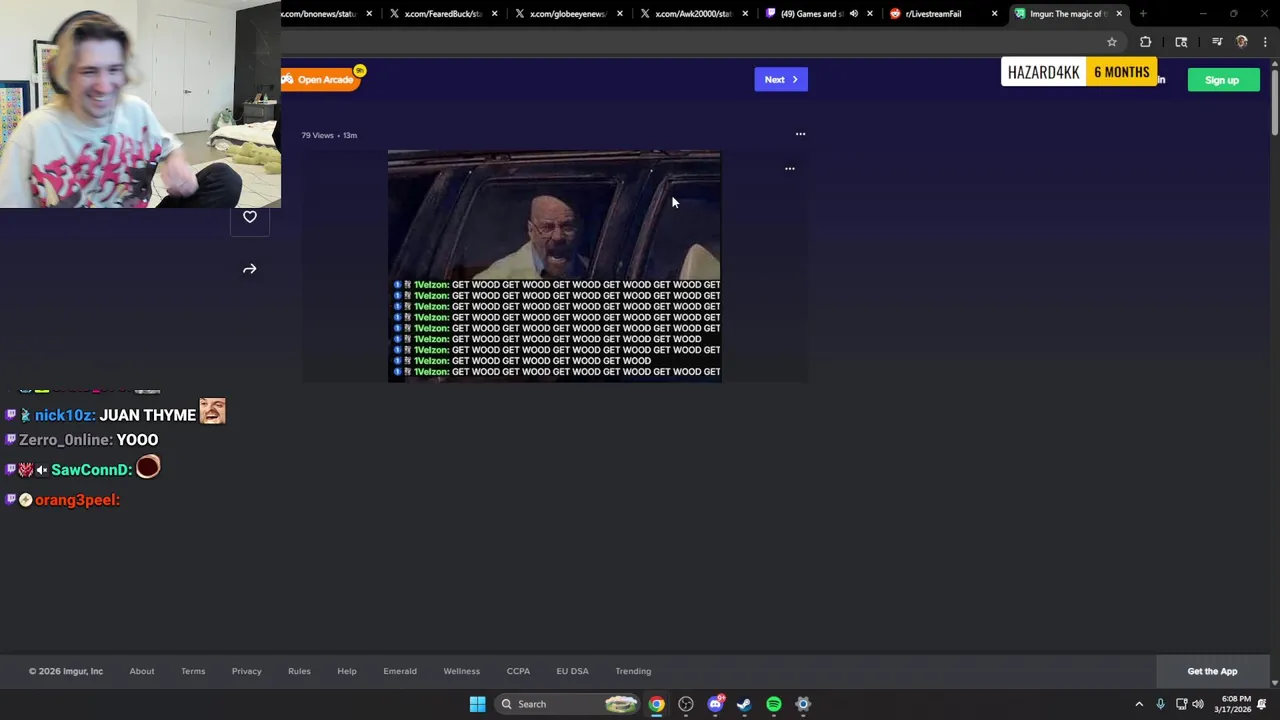Open the About footer link

(142, 672)
